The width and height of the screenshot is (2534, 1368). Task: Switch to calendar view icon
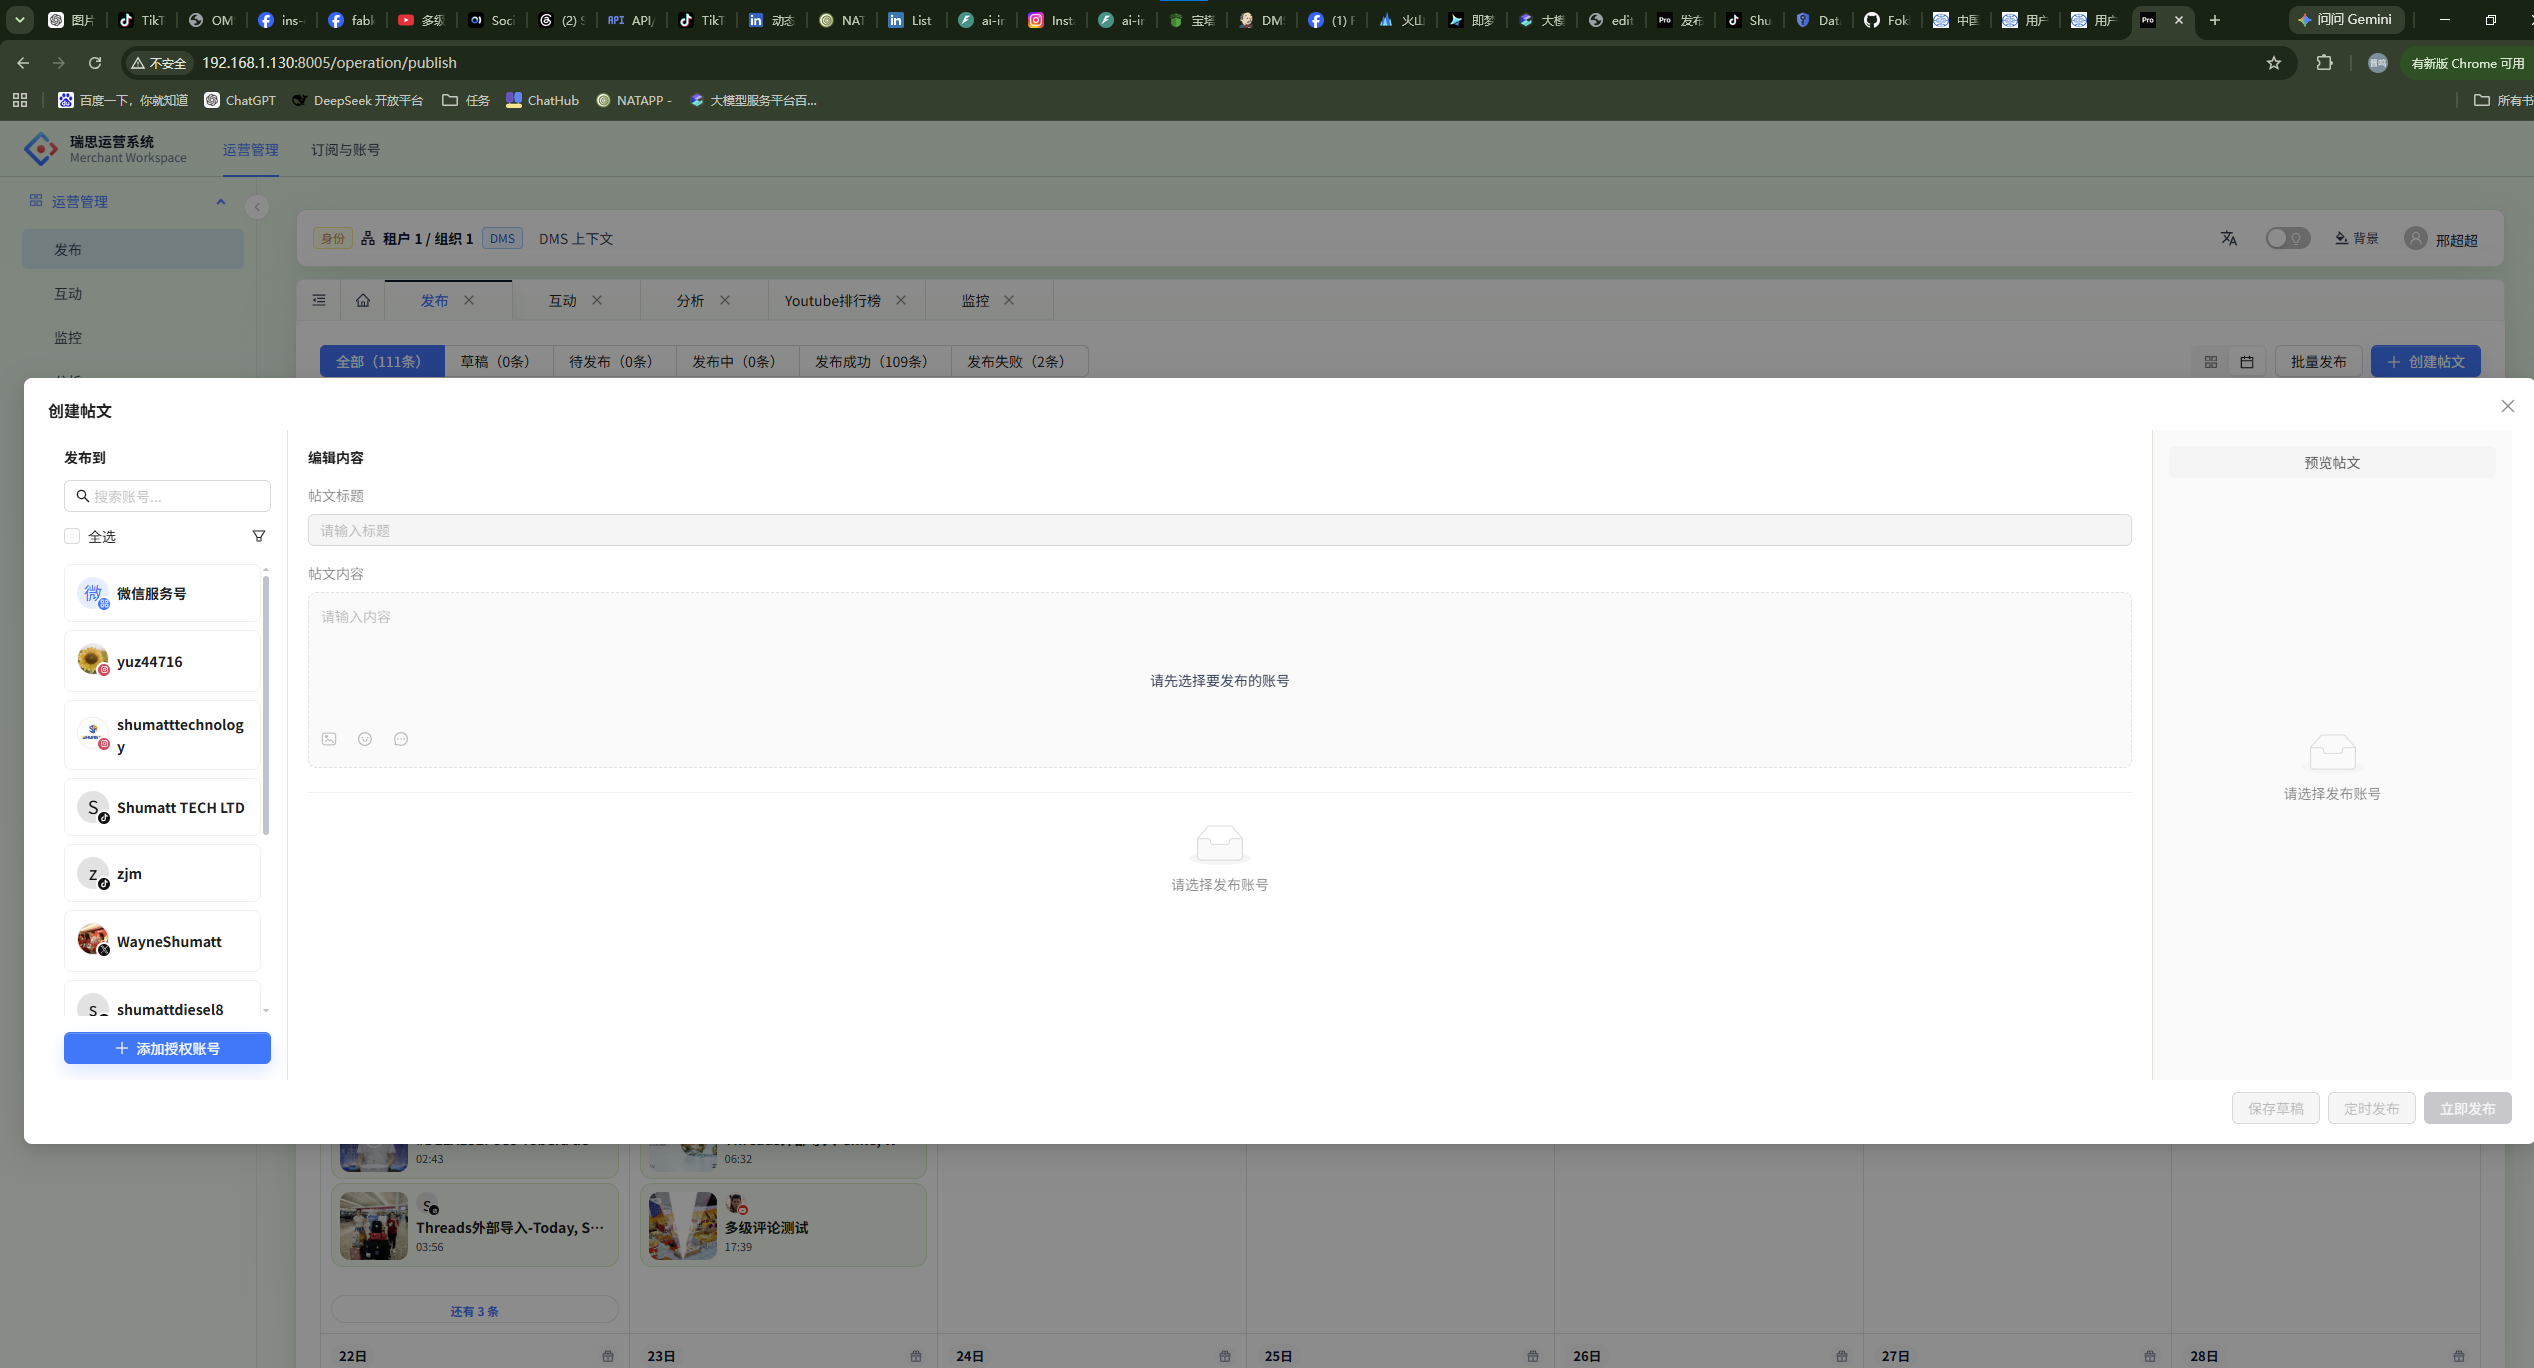tap(2247, 362)
